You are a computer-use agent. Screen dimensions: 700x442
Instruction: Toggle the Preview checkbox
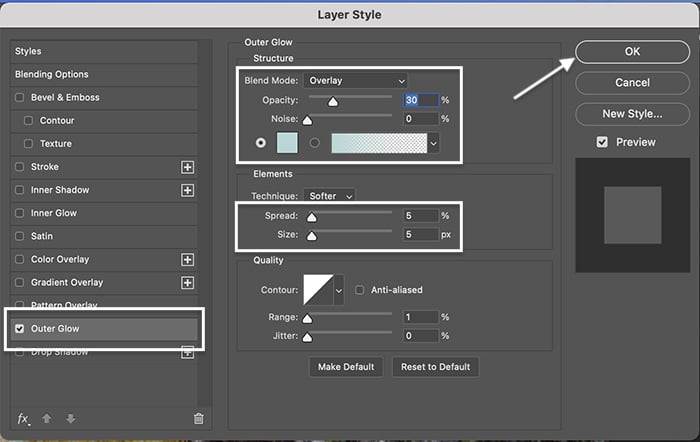pyautogui.click(x=602, y=142)
